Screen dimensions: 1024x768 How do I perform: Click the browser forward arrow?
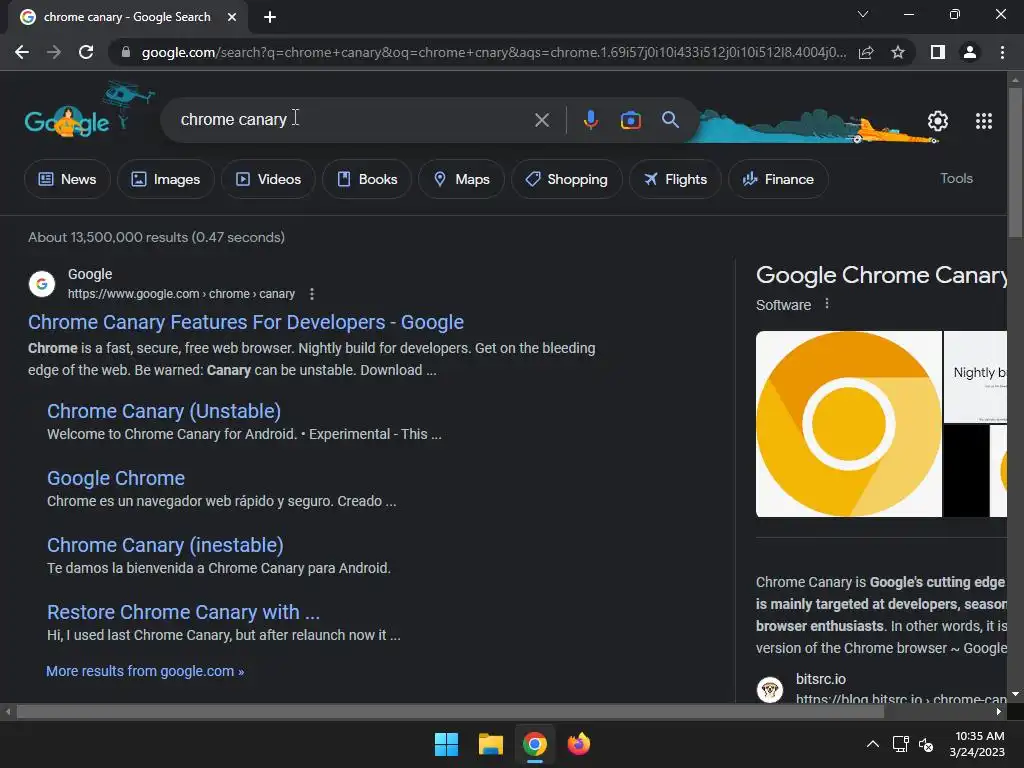click(x=54, y=52)
